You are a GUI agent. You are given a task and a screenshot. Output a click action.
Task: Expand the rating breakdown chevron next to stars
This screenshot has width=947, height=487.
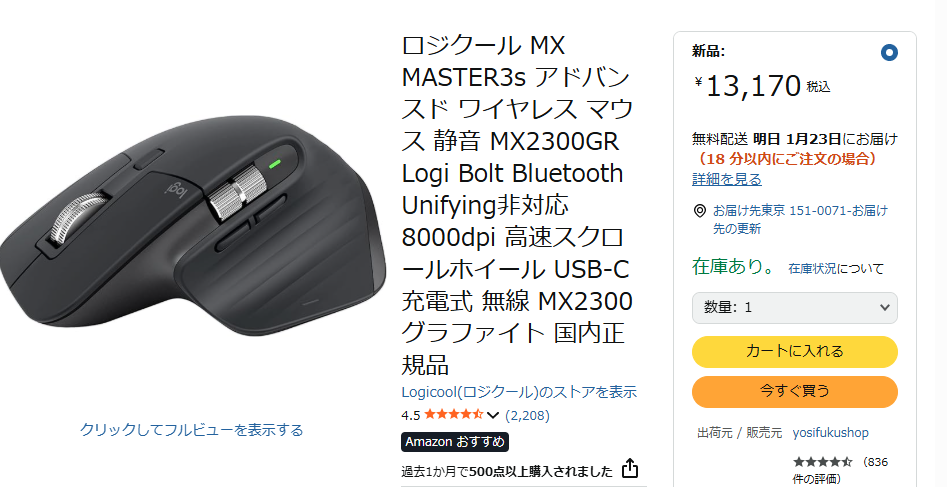(493, 415)
